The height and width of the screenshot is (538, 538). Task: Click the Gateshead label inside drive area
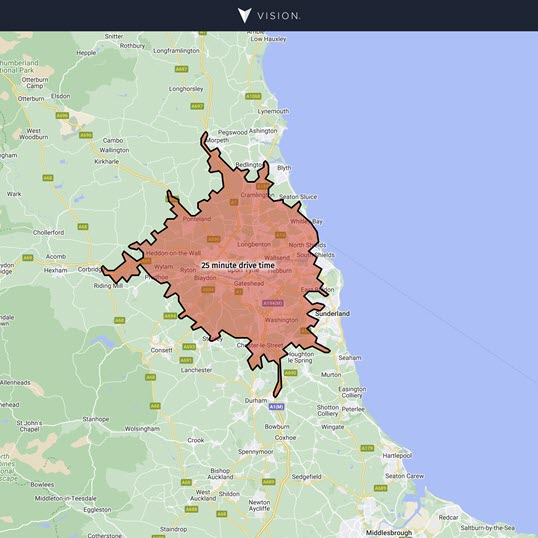coord(249,283)
